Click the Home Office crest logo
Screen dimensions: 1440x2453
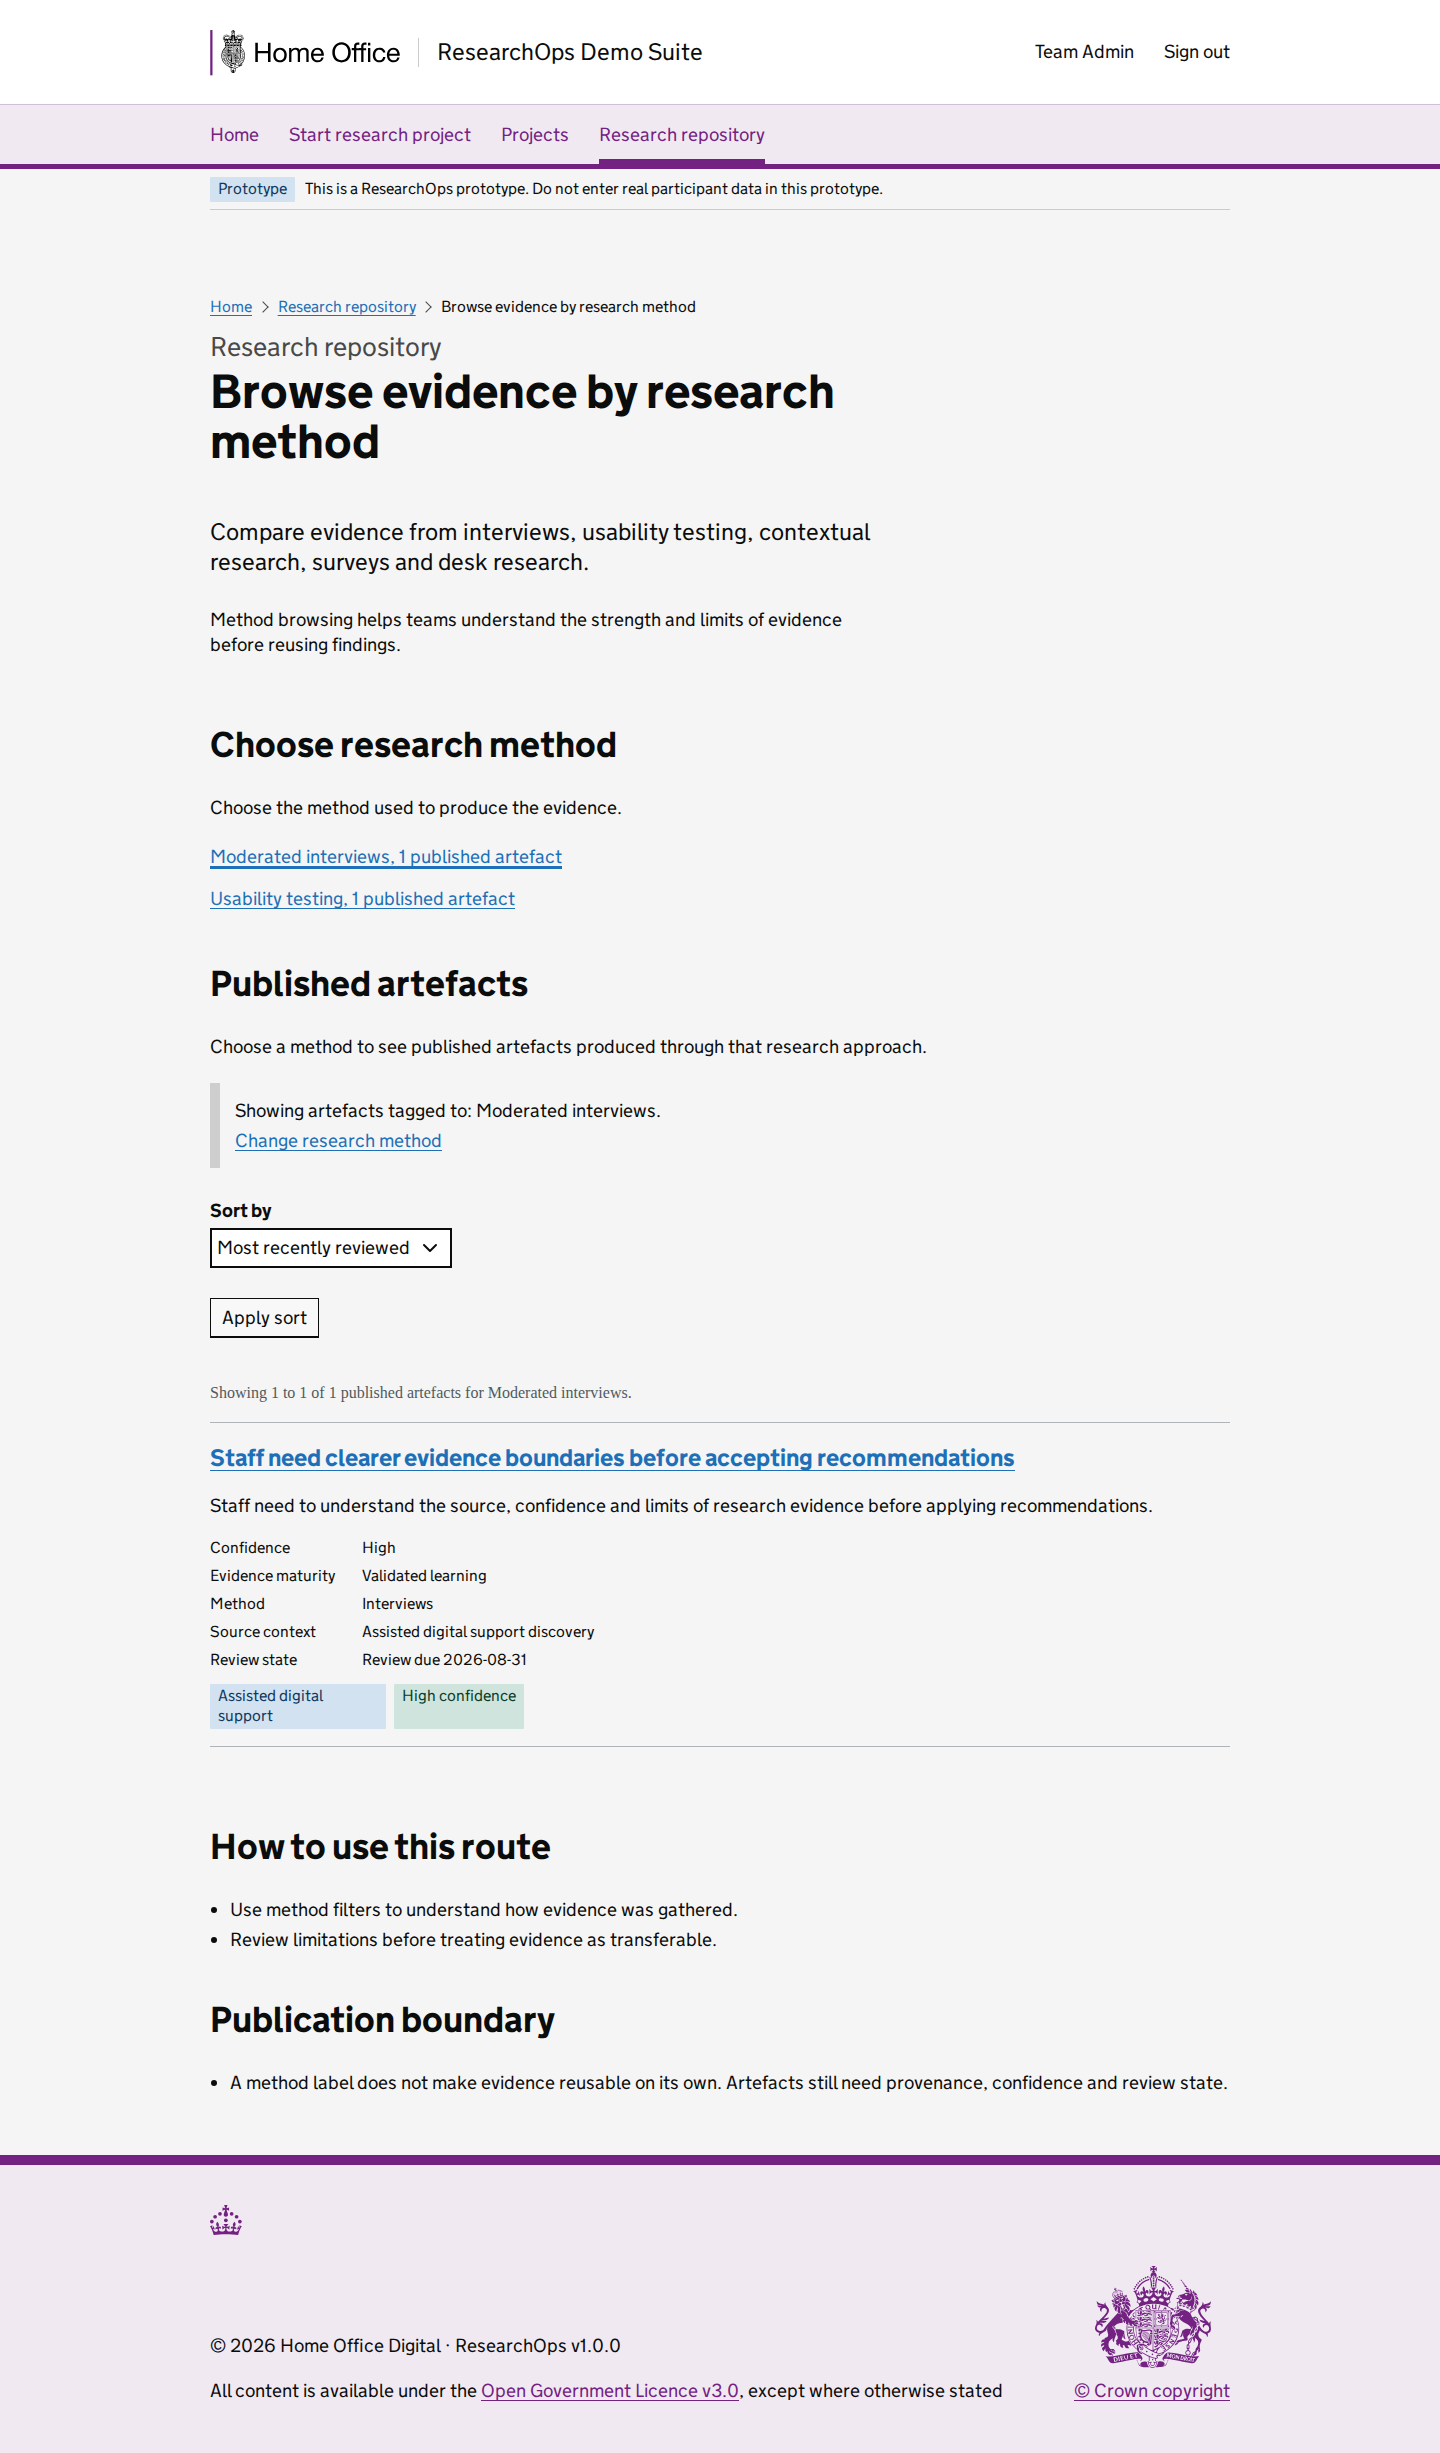(x=233, y=52)
